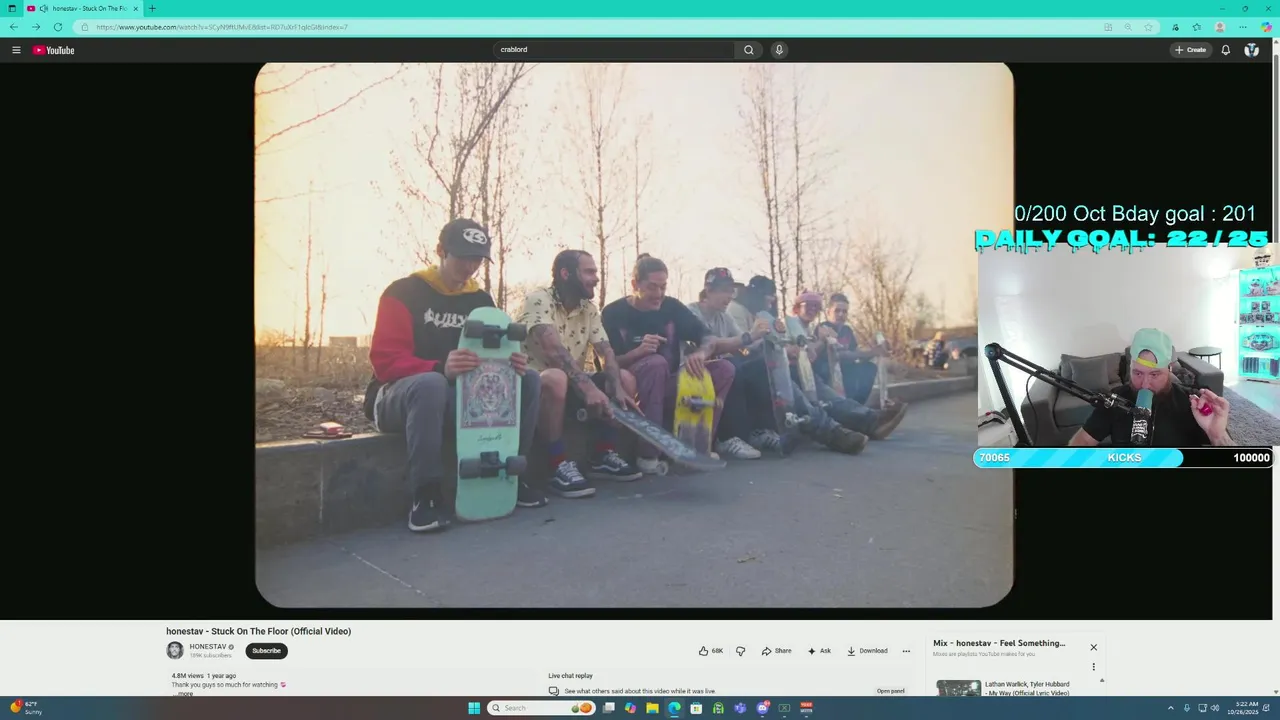Go to the YouTube home logo

[53, 50]
